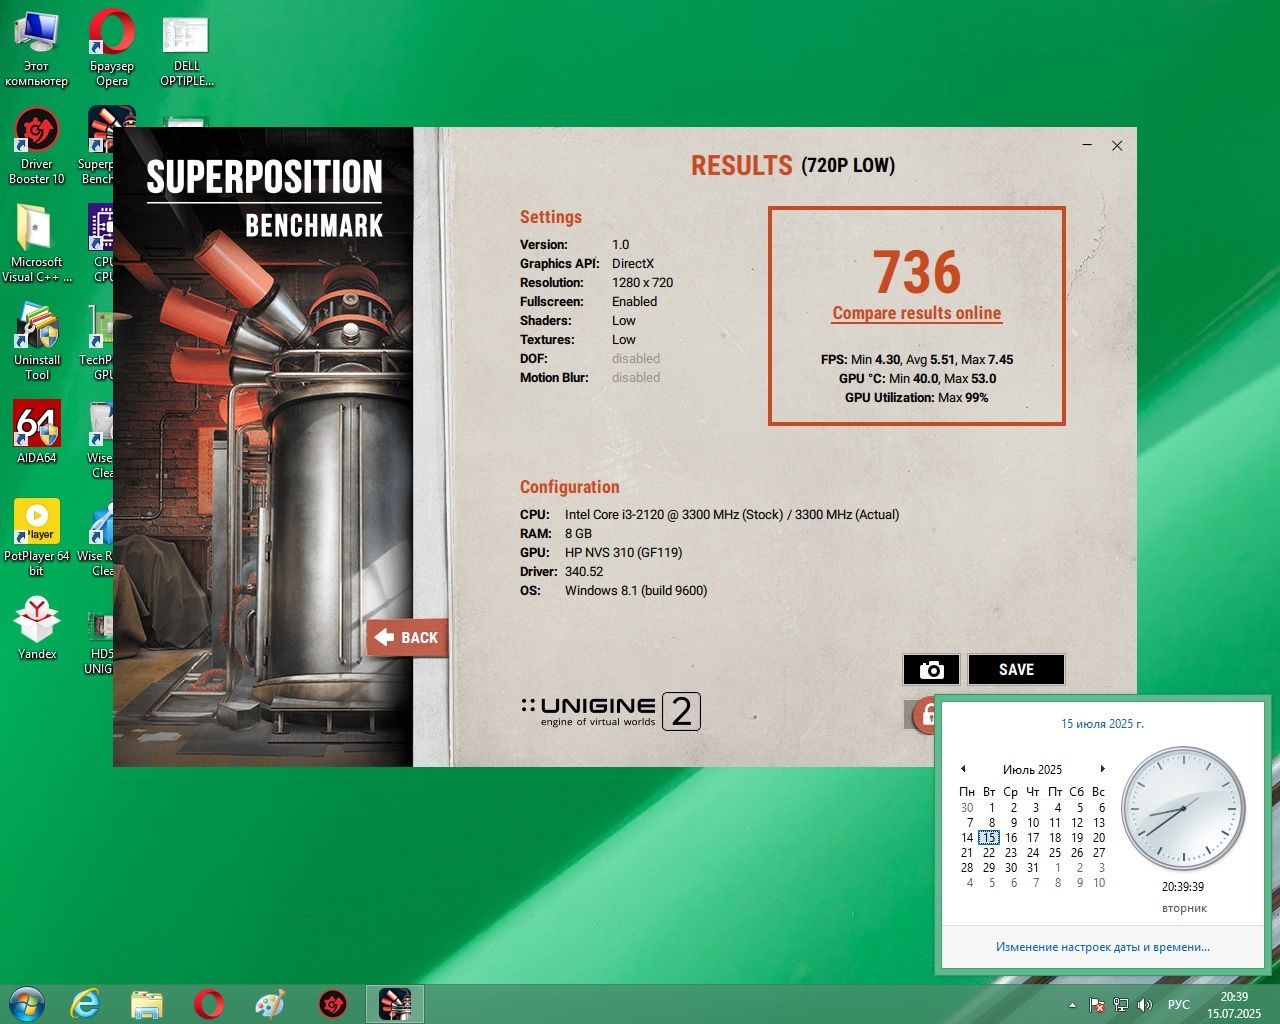Open Driver Booster from the taskbar
The width and height of the screenshot is (1280, 1024).
pos(332,1003)
